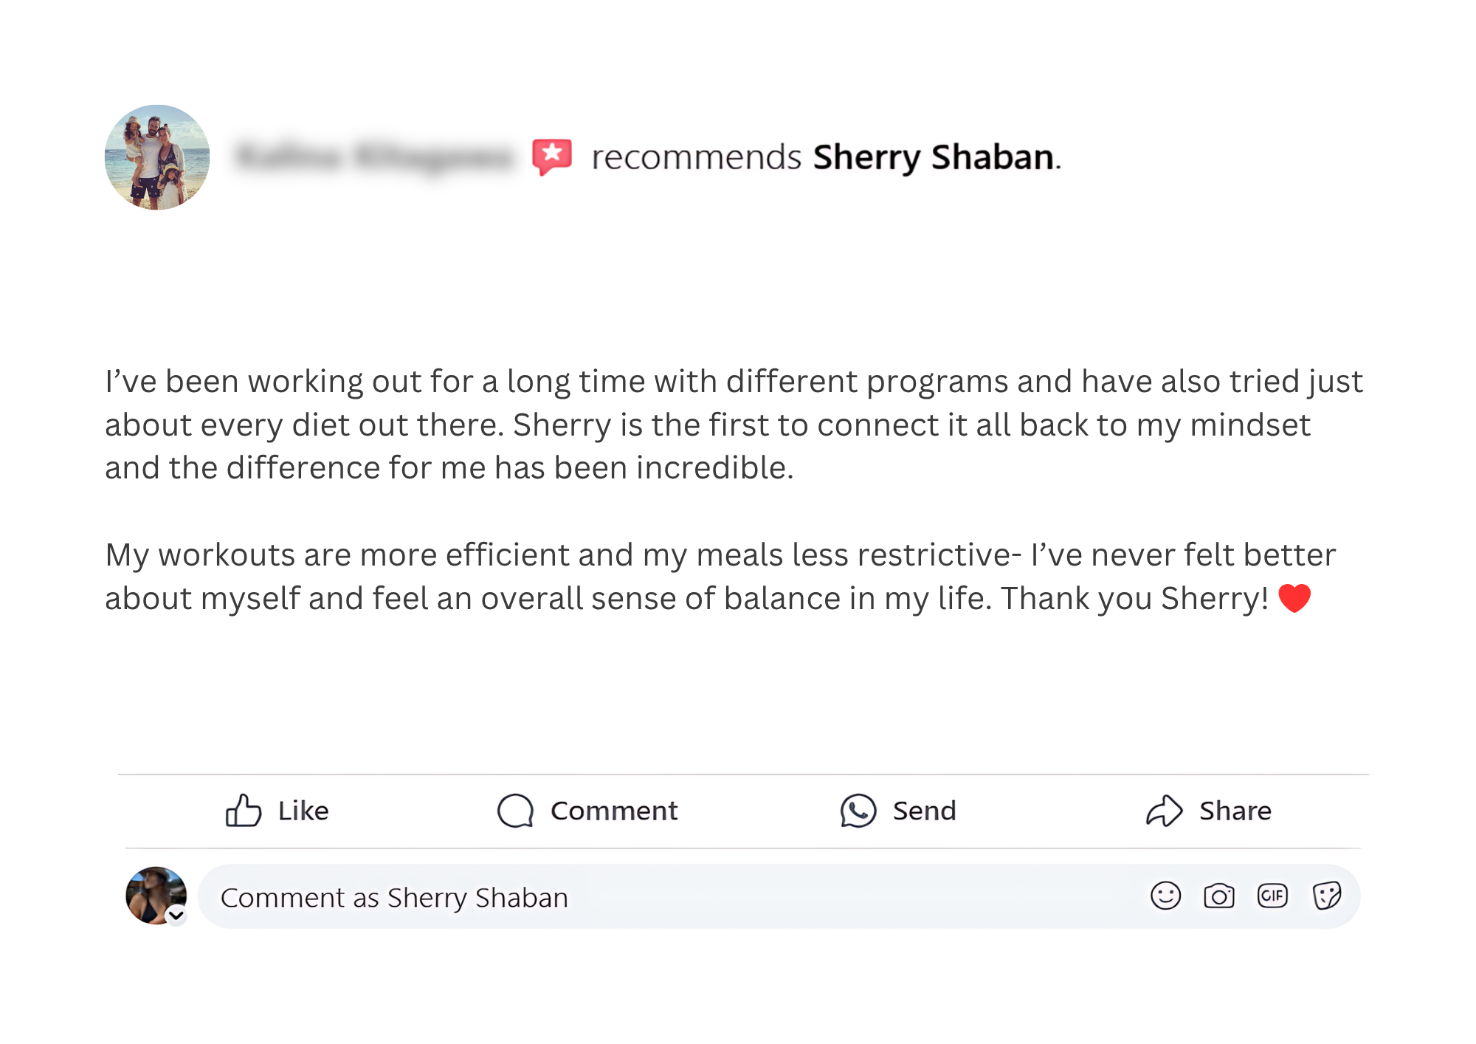The height and width of the screenshot is (1044, 1476).
Task: Open the reviewer's beach profile photo
Action: tap(157, 157)
